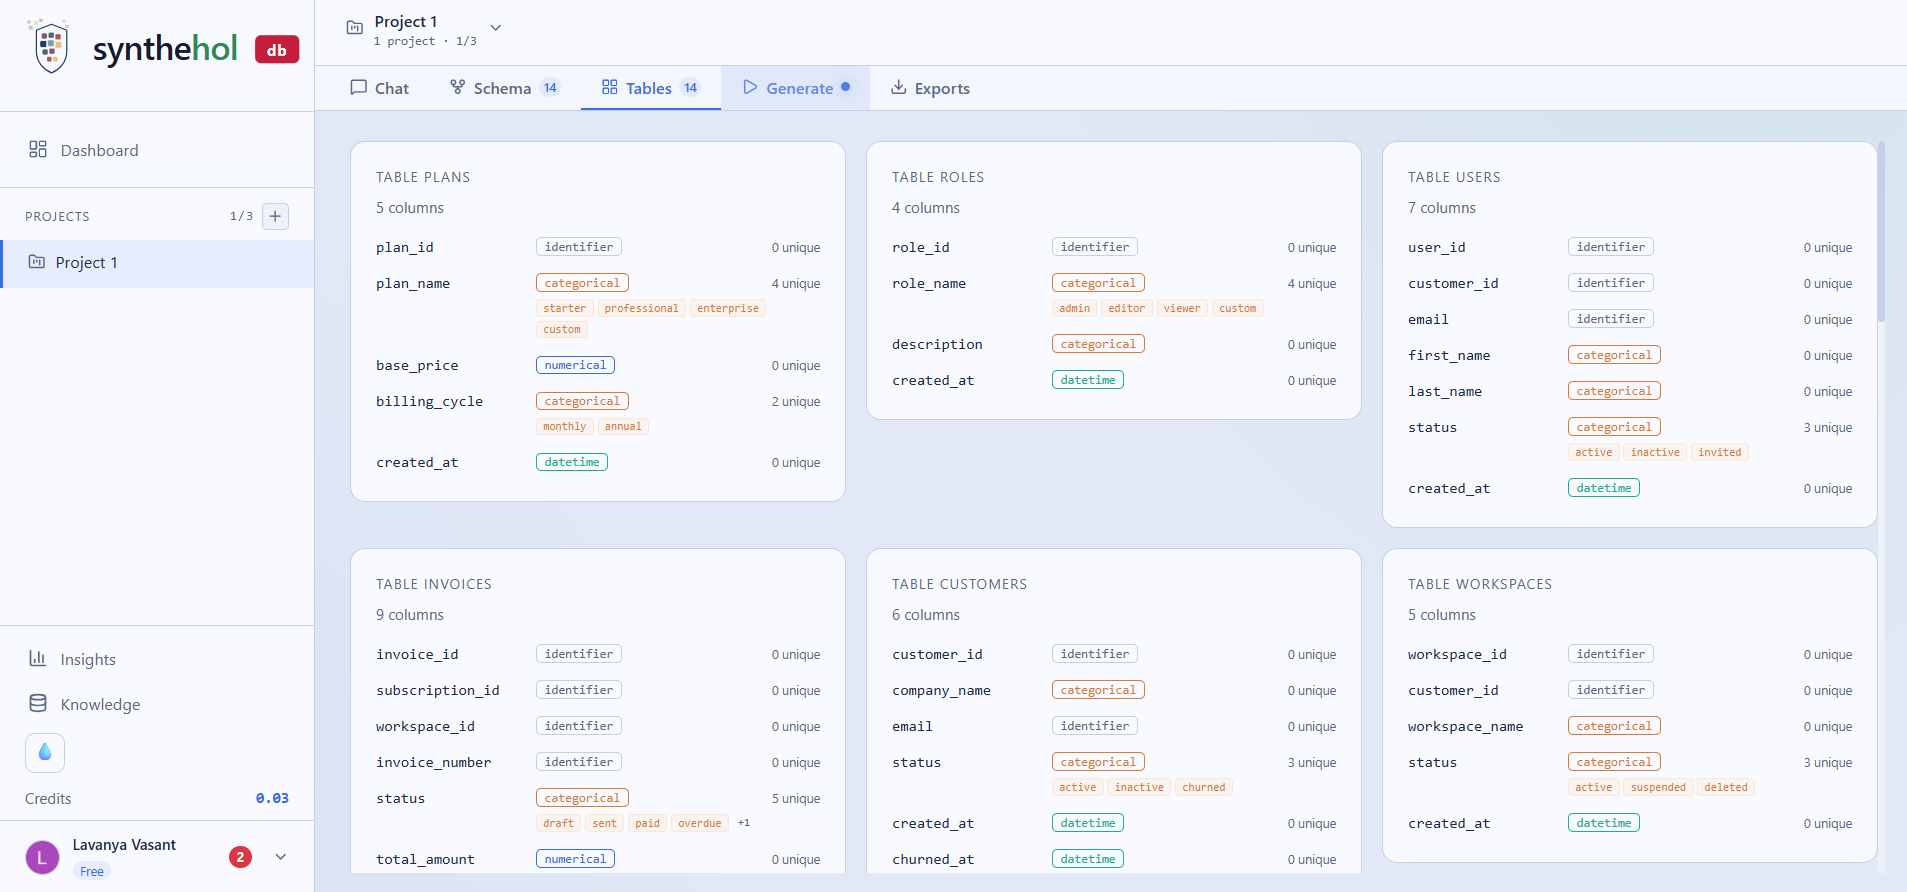The image size is (1907, 892).
Task: Click the annual value tag
Action: (623, 426)
